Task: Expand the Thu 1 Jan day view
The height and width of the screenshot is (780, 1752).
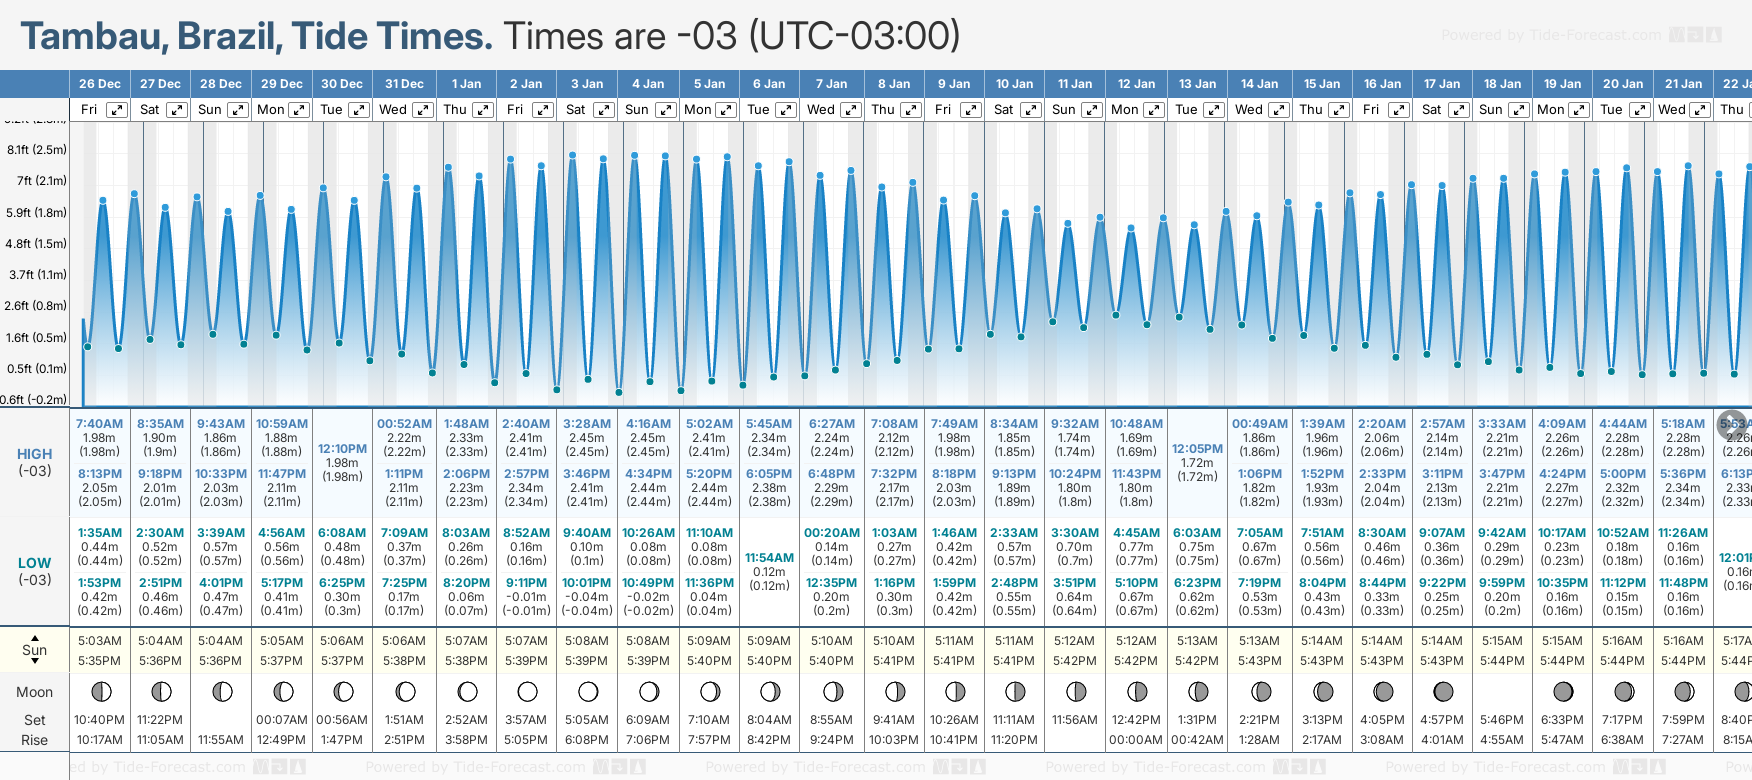Action: click(x=483, y=110)
